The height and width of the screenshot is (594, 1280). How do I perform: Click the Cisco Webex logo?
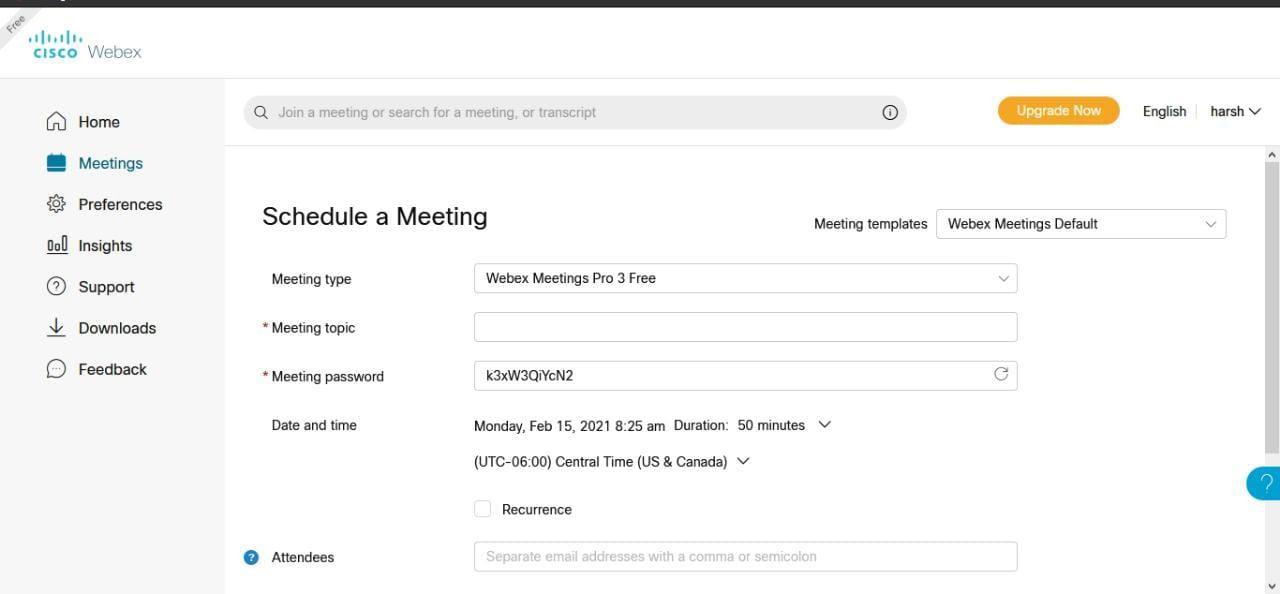[x=85, y=45]
